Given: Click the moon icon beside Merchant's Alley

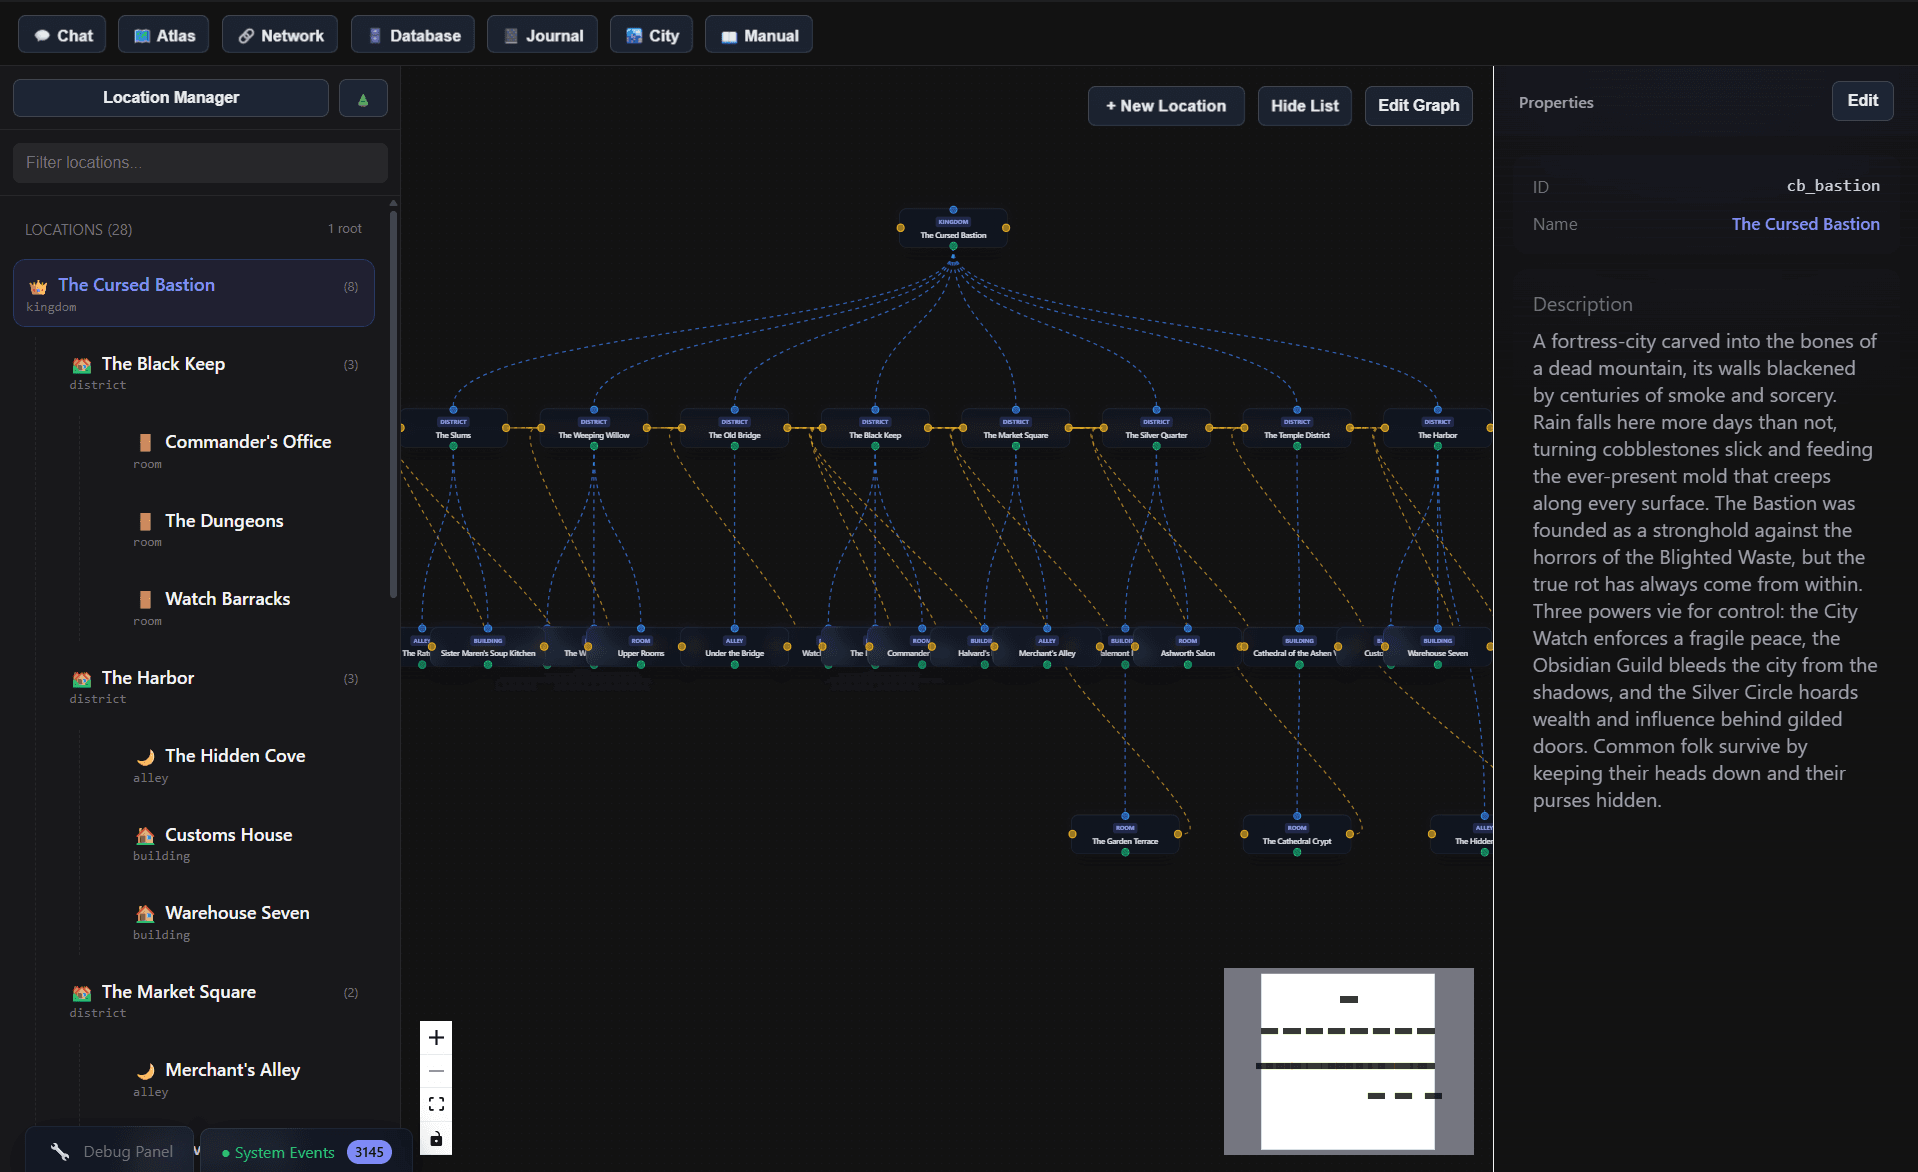Looking at the screenshot, I should [146, 1070].
